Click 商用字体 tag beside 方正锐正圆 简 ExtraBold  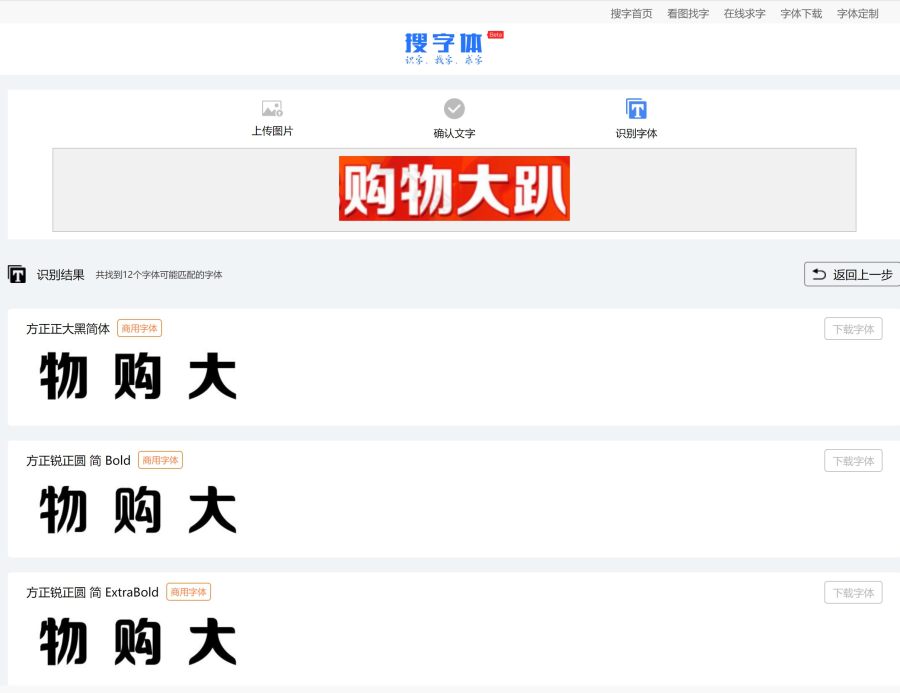pos(188,592)
